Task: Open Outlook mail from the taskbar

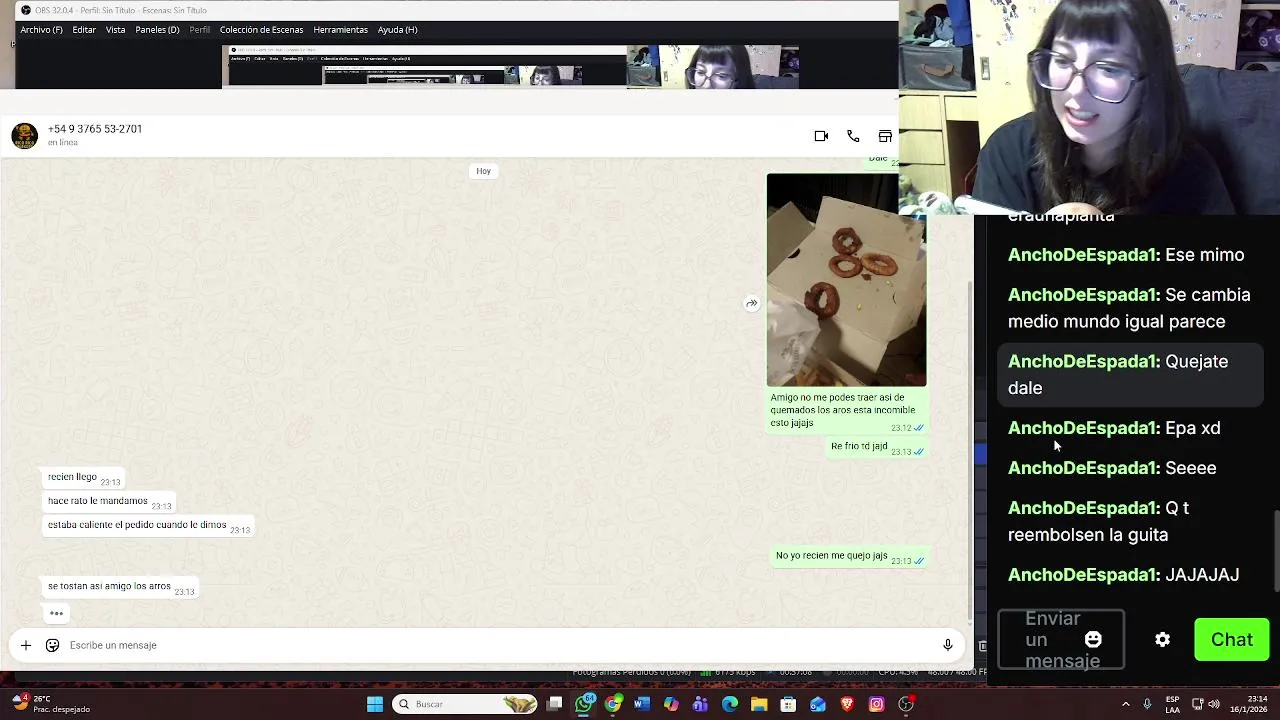Action: point(818,704)
